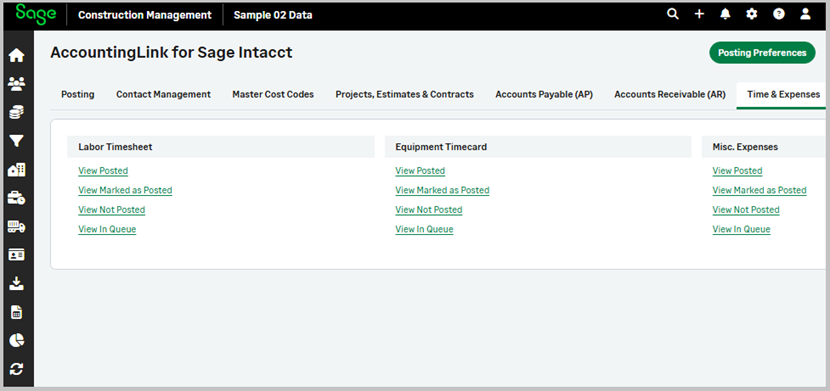Click the Posting Preferences button
This screenshot has width=830, height=391.
pyautogui.click(x=762, y=52)
